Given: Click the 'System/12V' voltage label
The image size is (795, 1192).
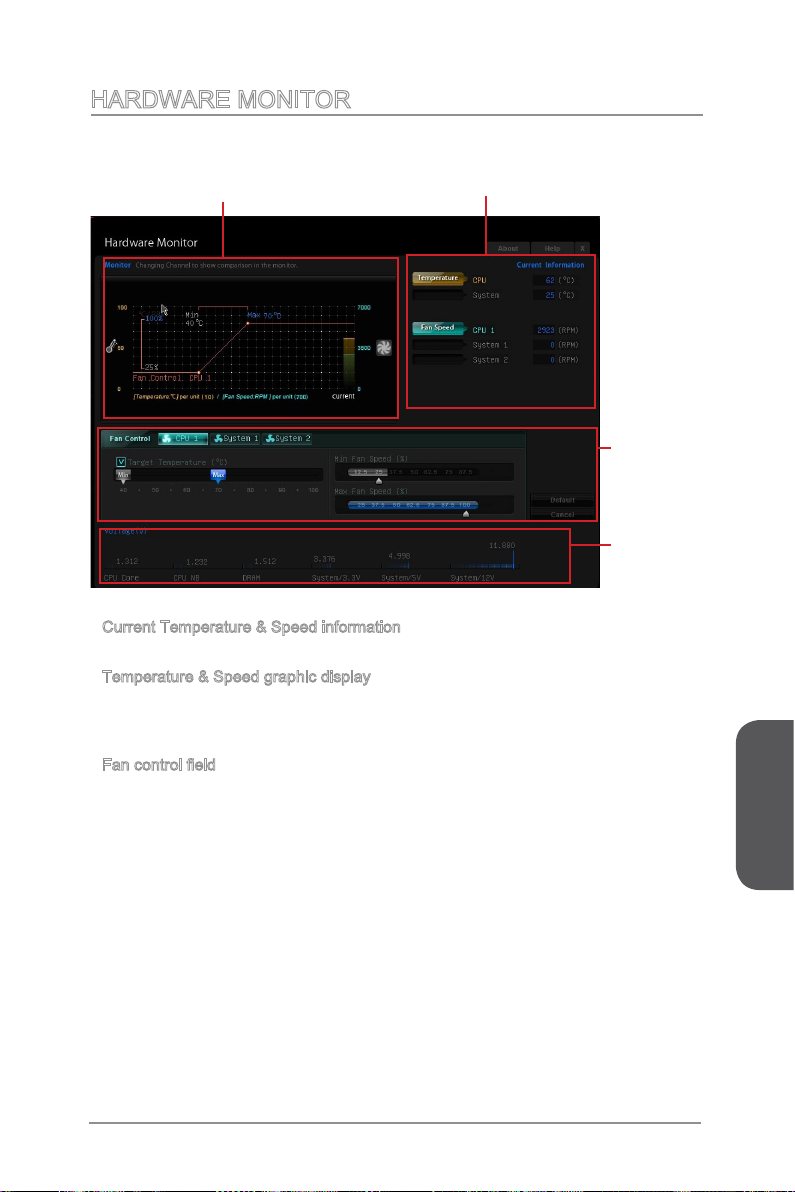Looking at the screenshot, I should [x=473, y=579].
